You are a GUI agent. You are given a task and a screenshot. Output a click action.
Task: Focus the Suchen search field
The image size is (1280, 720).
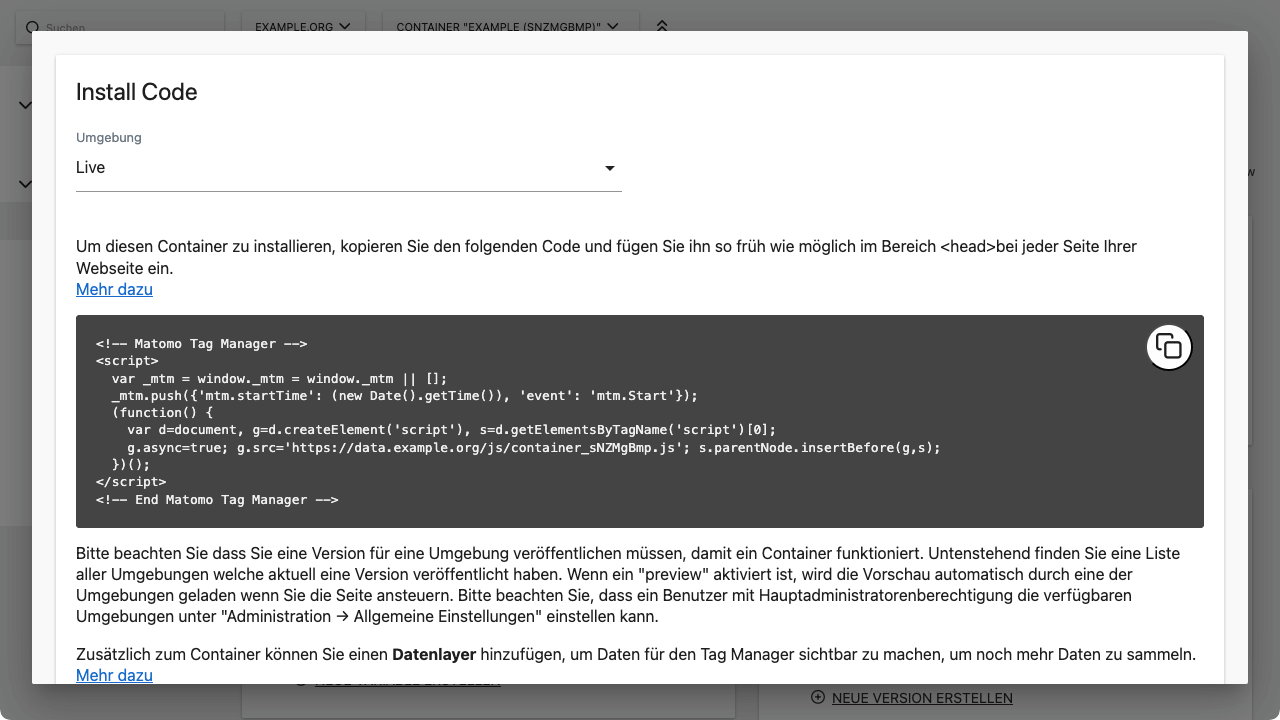pos(120,27)
